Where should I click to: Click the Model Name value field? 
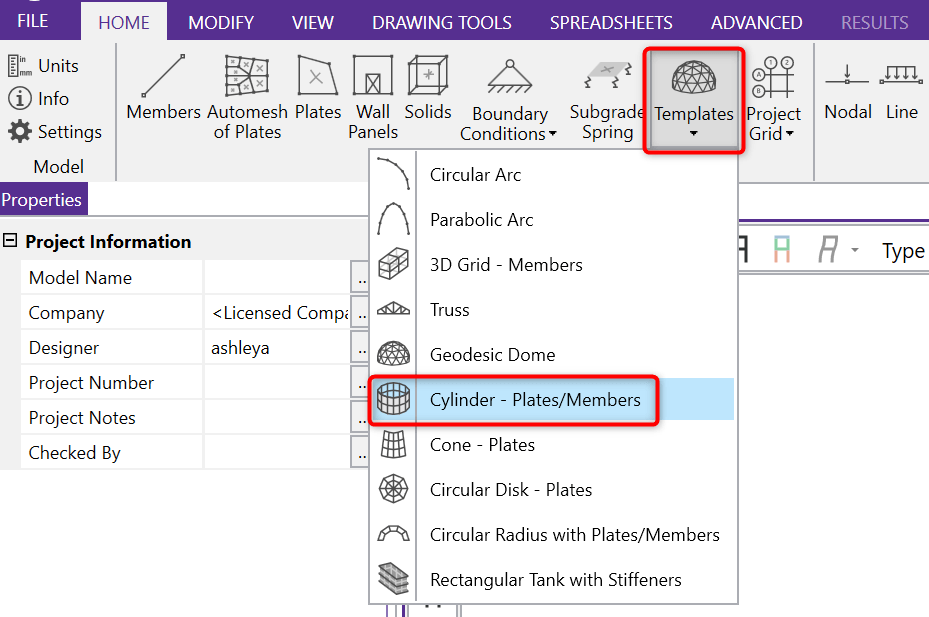click(x=277, y=278)
